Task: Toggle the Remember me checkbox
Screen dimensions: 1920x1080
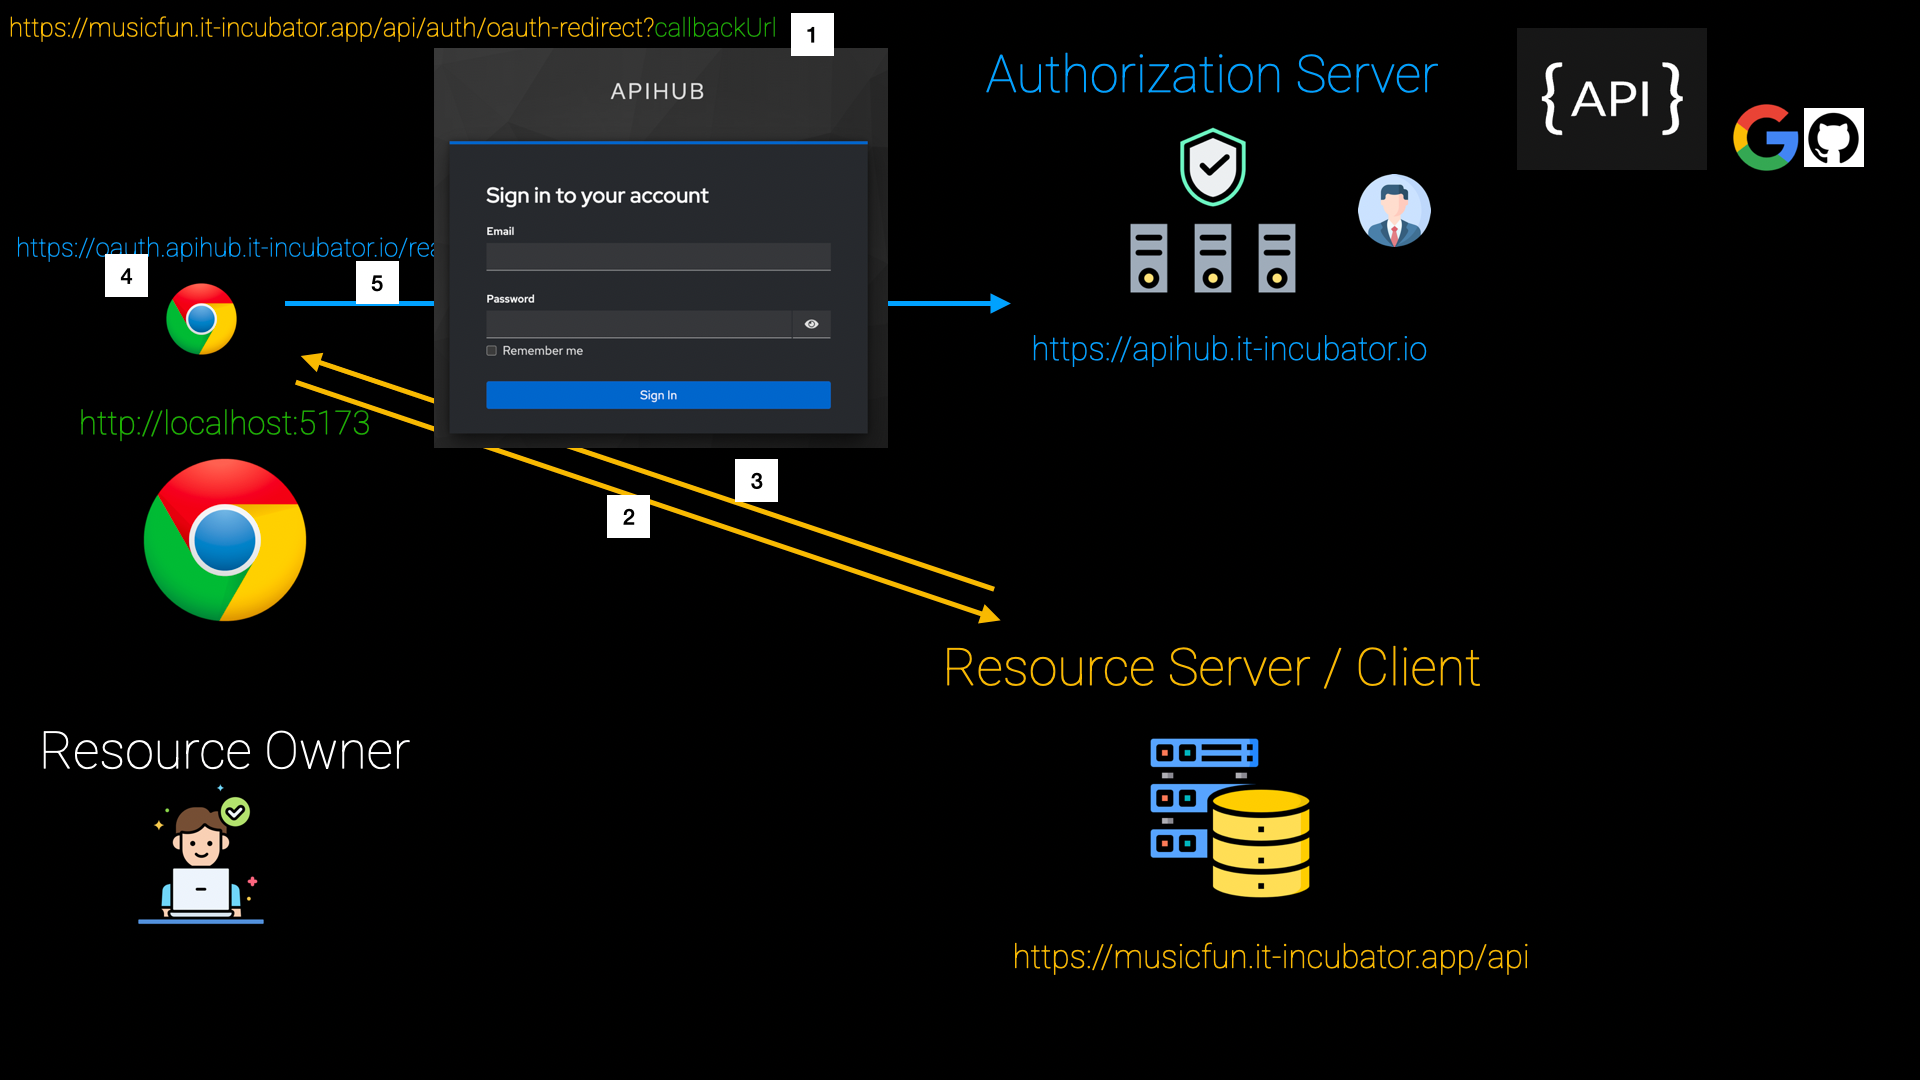Action: 492,351
